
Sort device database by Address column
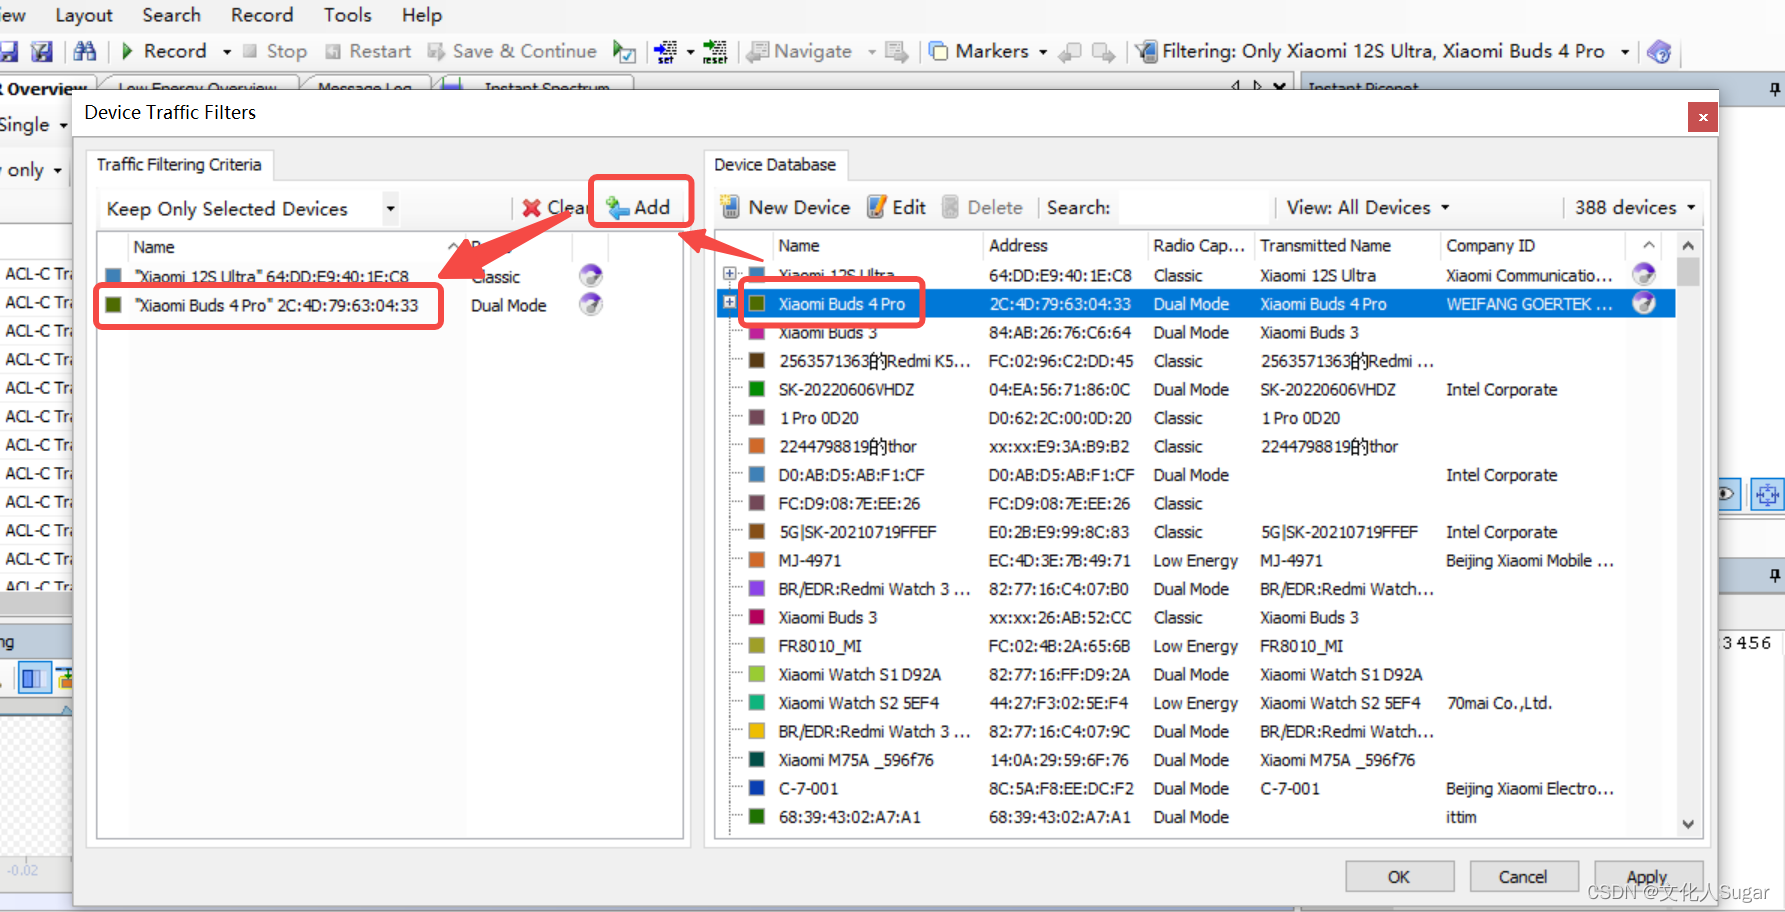tap(1064, 246)
